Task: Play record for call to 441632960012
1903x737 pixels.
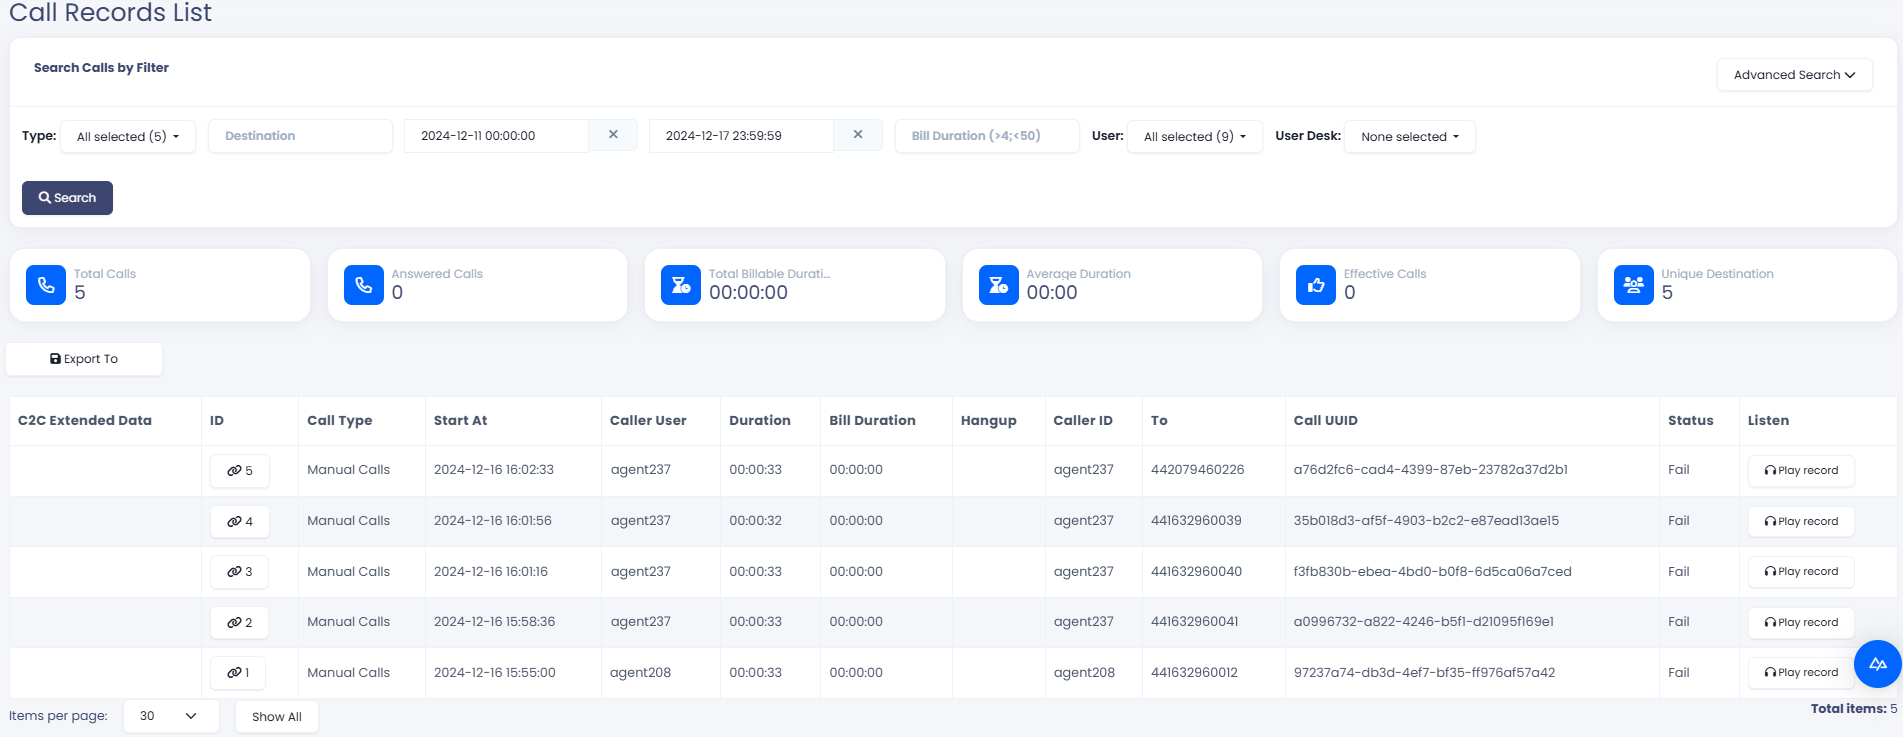Action: click(1801, 673)
